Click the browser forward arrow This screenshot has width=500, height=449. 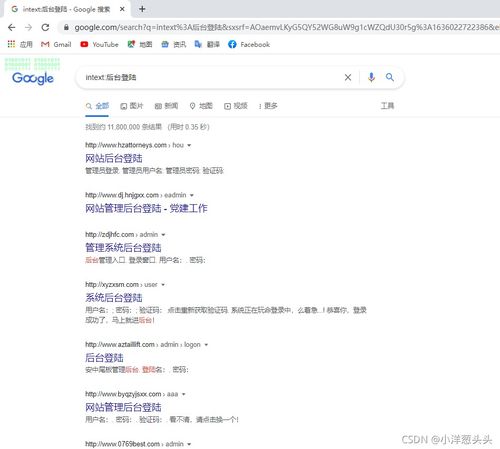[28, 27]
